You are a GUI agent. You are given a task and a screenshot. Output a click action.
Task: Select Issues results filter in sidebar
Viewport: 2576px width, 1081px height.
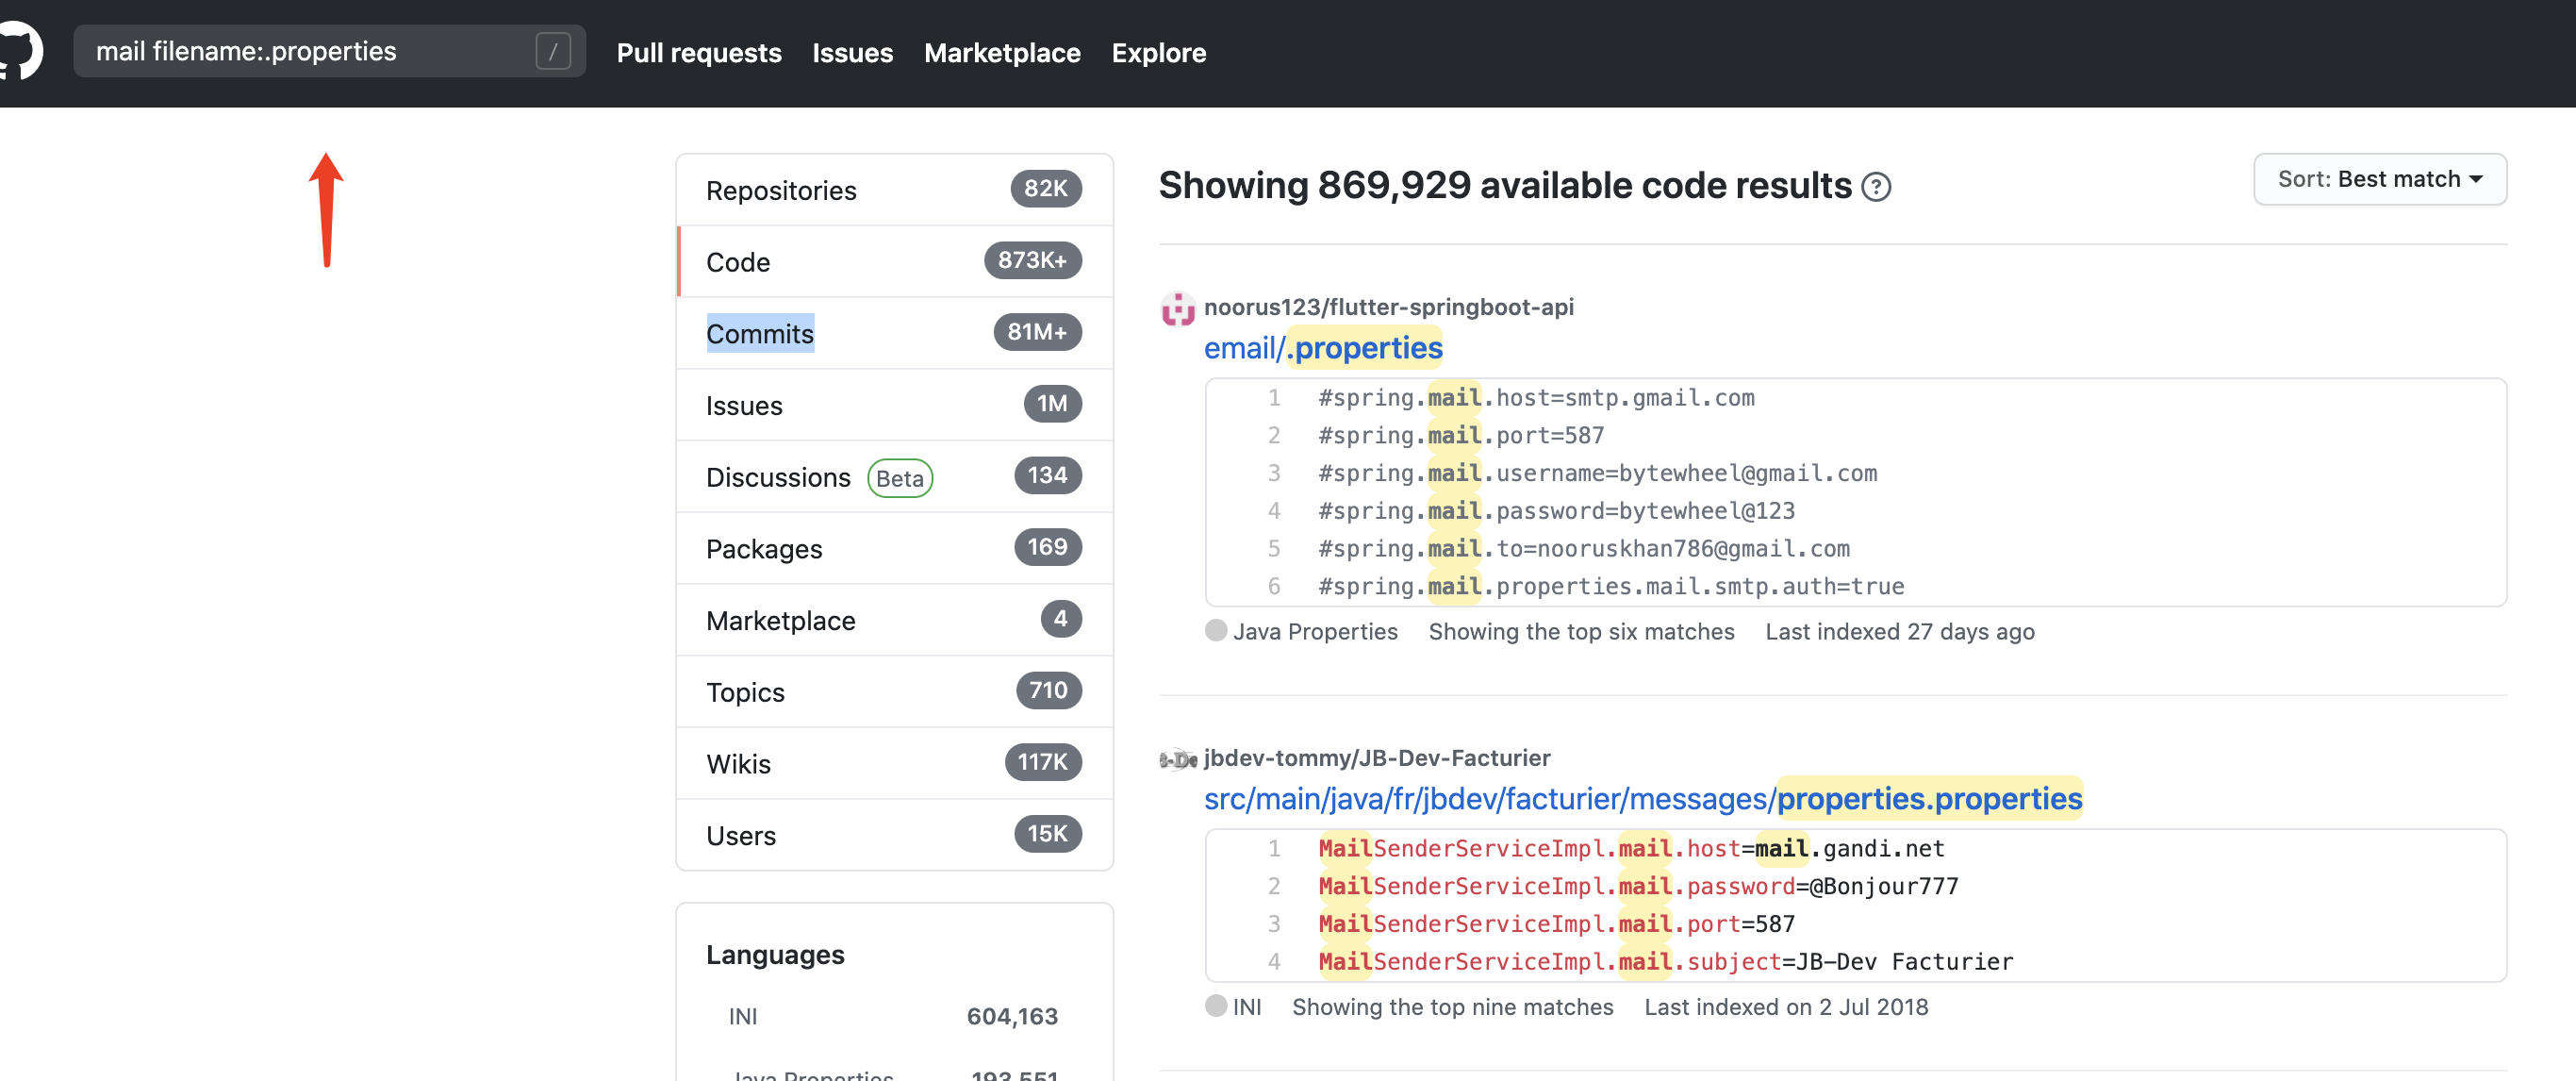click(895, 405)
